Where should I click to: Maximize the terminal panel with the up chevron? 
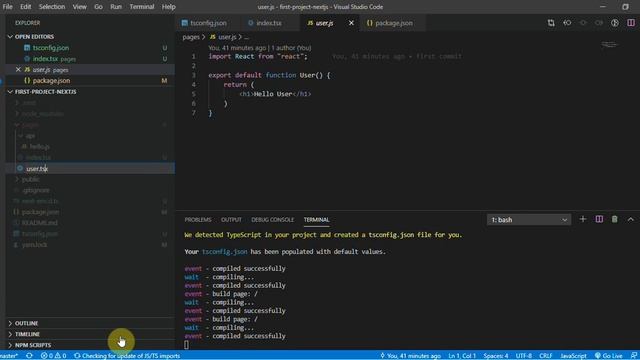(630, 219)
